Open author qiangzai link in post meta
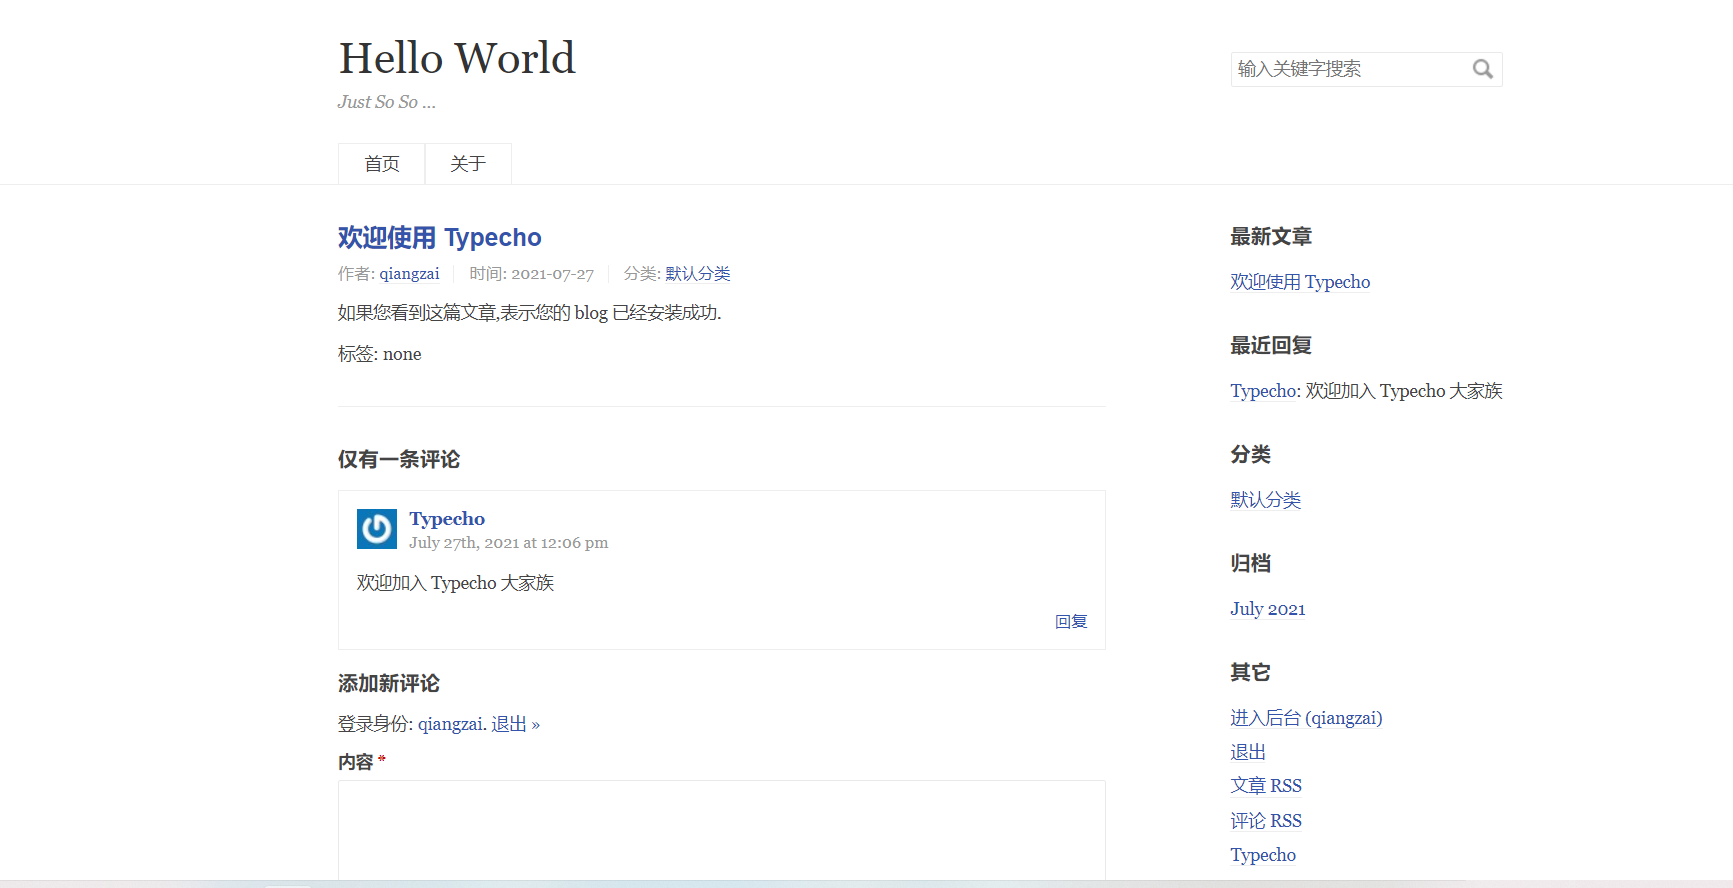 [x=409, y=274]
